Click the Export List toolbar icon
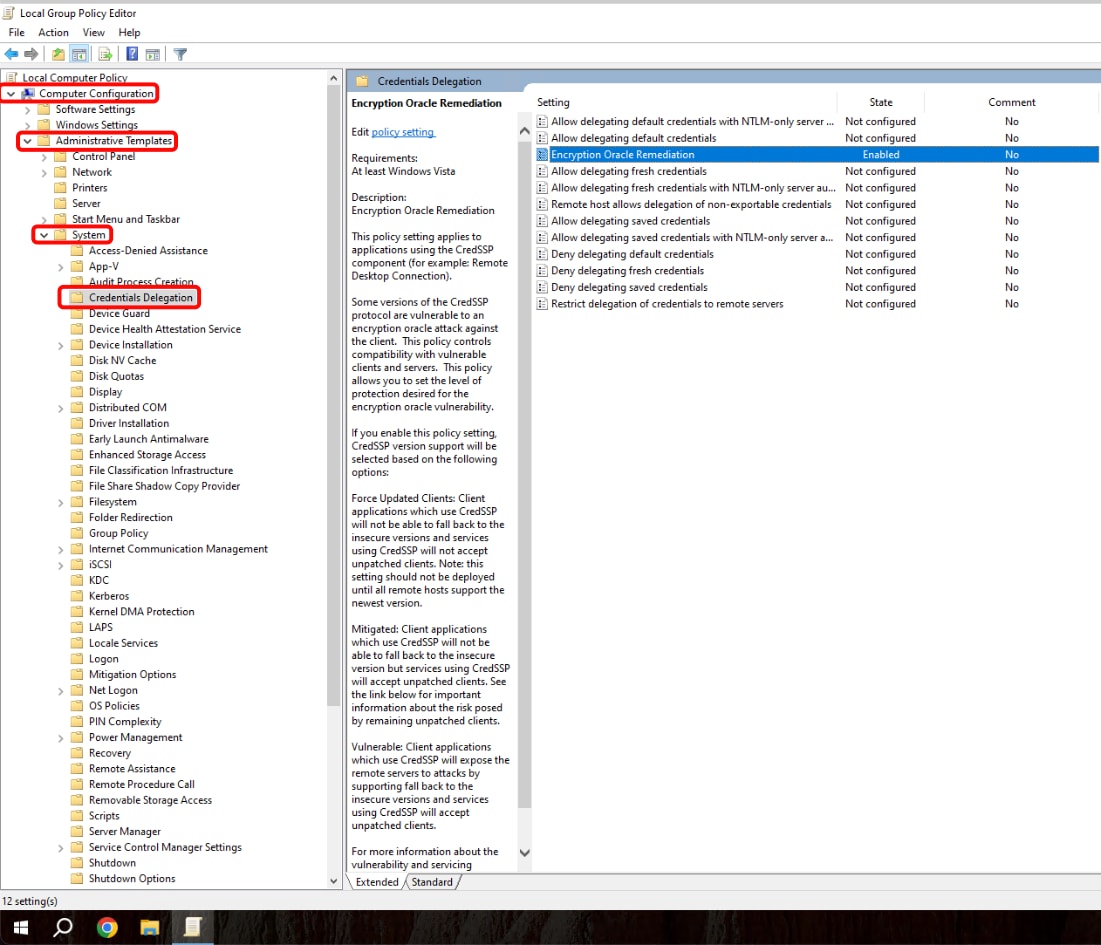Image resolution: width=1101 pixels, height=945 pixels. pos(105,54)
